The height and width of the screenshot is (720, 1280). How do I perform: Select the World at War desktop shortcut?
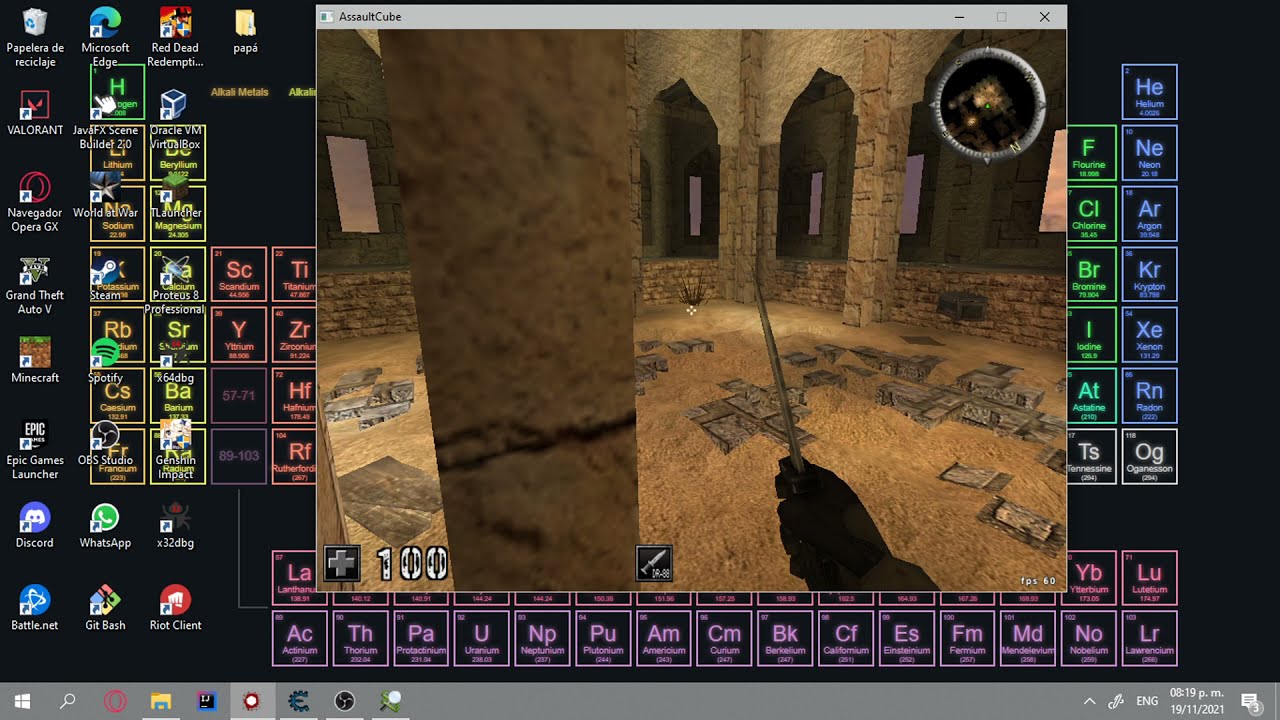coord(105,196)
